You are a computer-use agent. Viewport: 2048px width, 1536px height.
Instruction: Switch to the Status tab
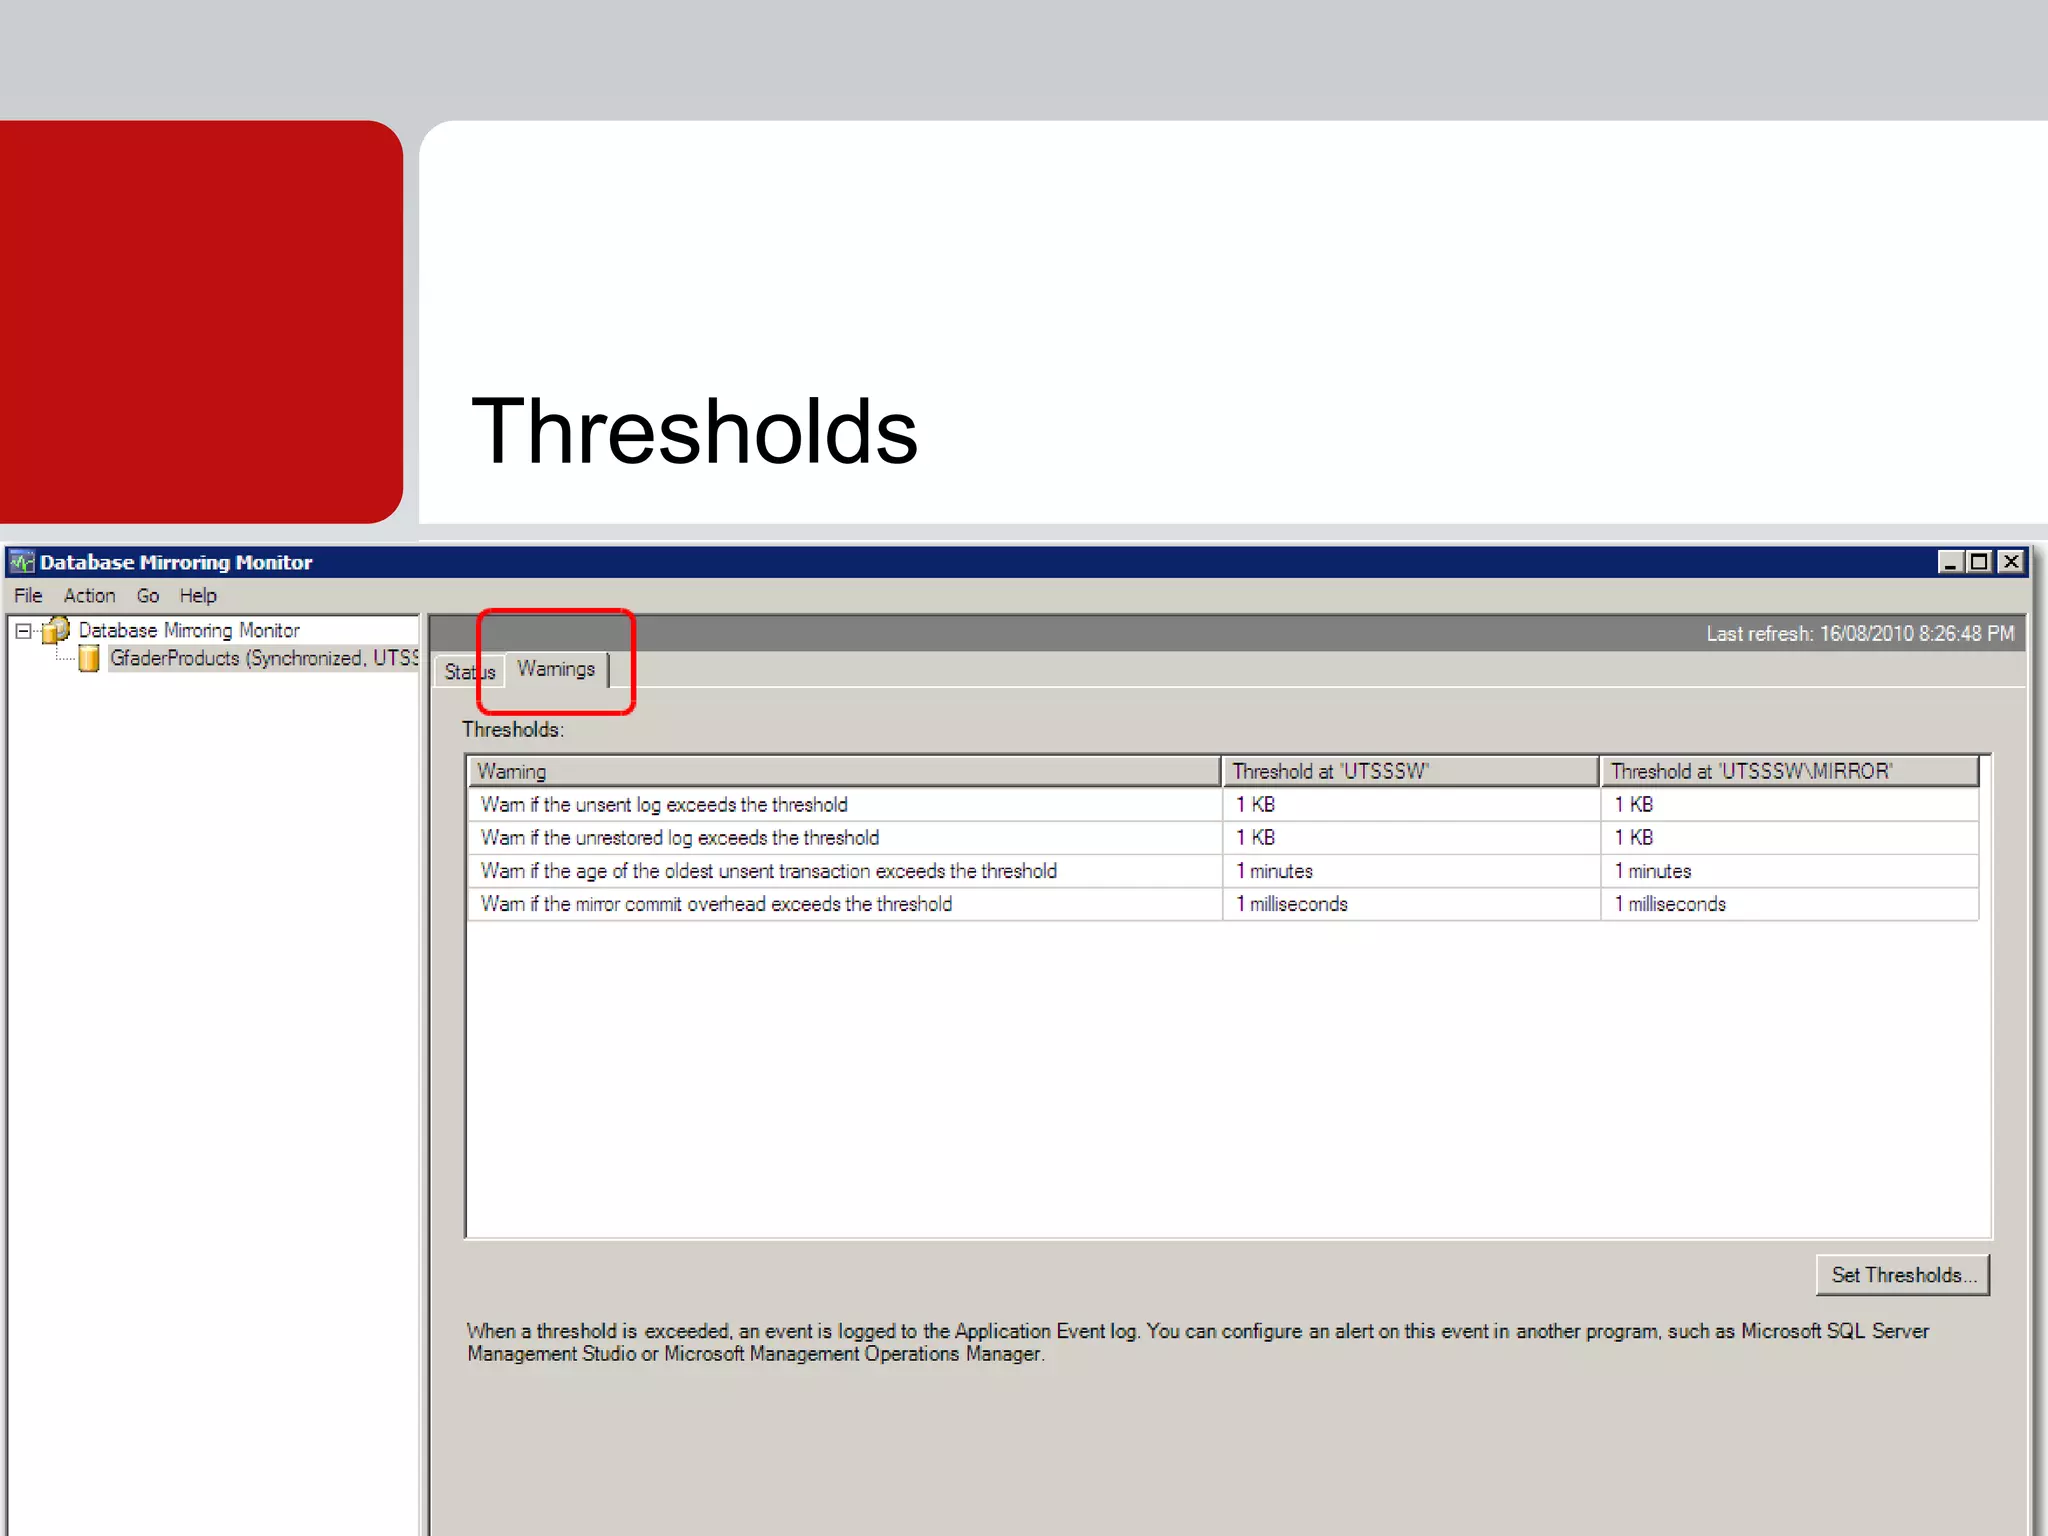click(470, 672)
